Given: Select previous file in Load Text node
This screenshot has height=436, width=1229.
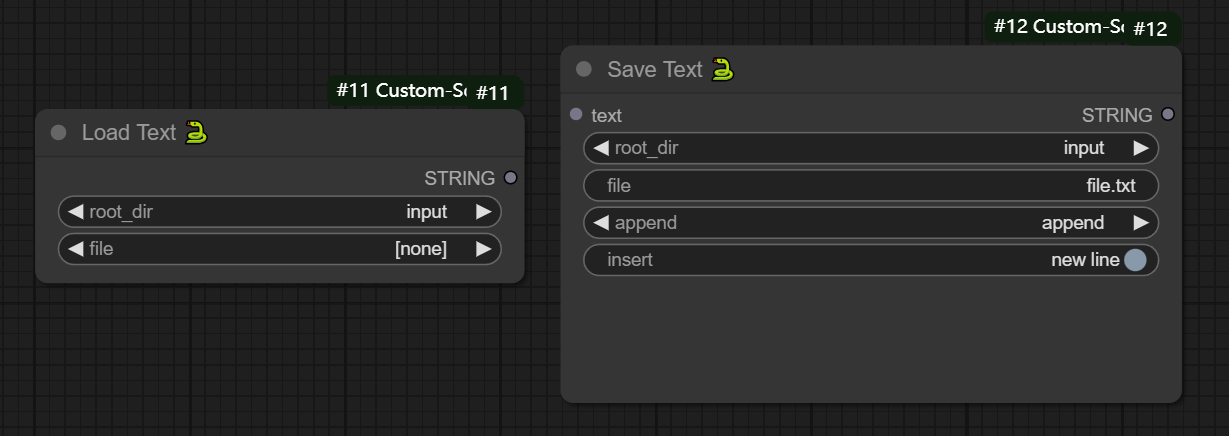Looking at the screenshot, I should click(75, 249).
